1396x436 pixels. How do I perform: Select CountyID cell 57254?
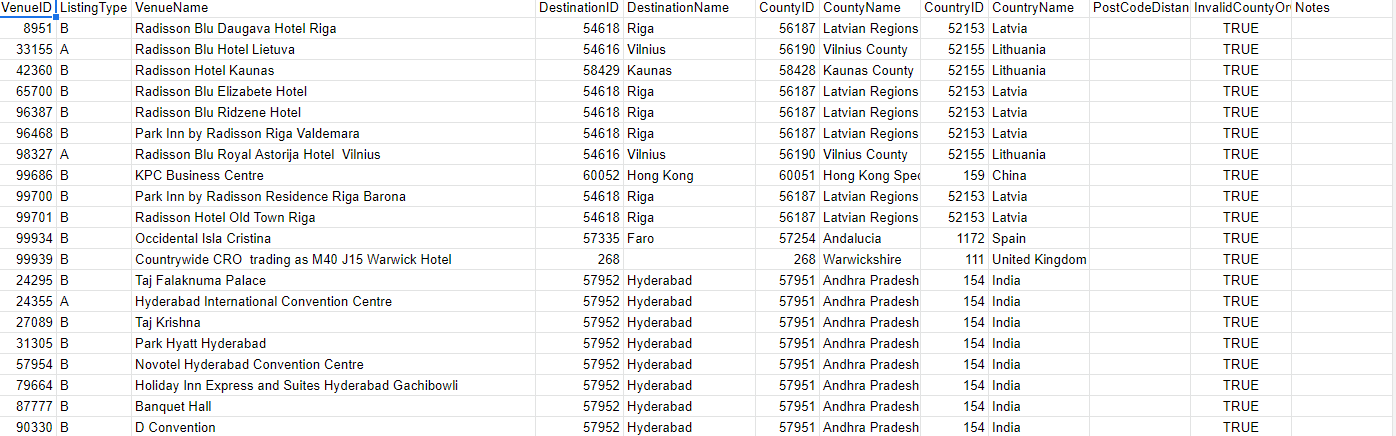(x=788, y=238)
